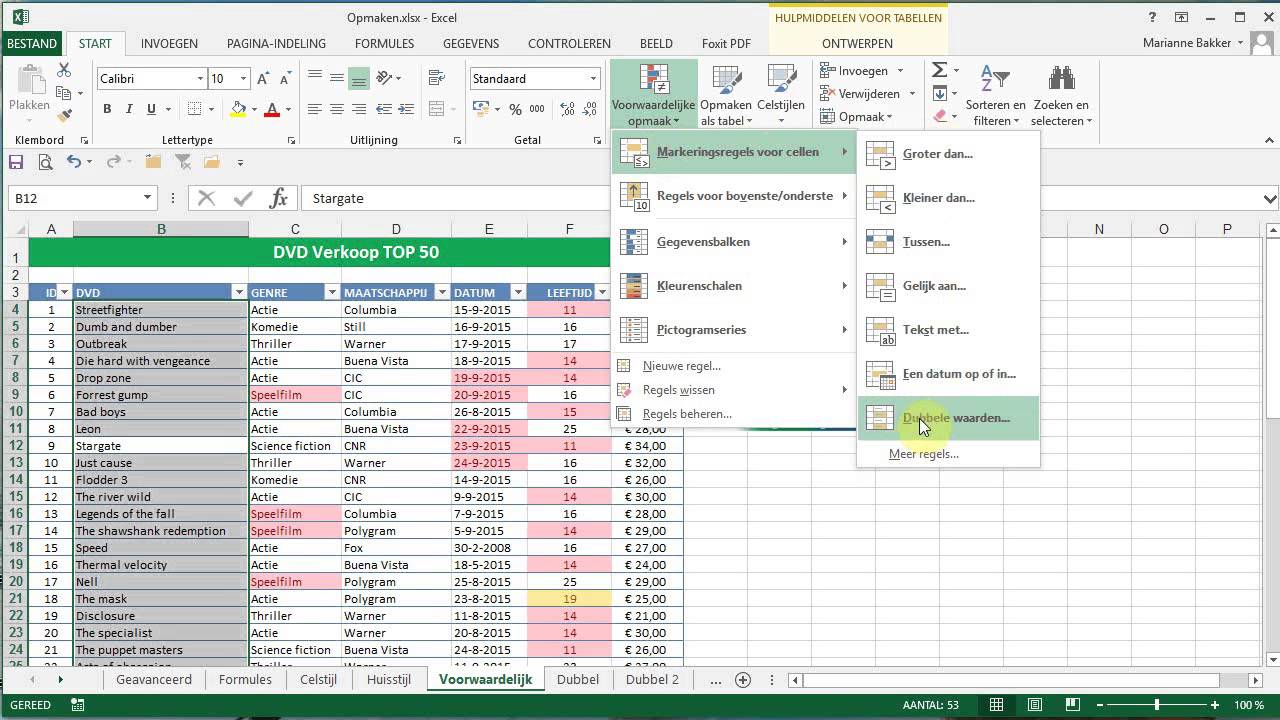
Task: Click the user name Marianne Bakker
Action: click(x=1187, y=44)
